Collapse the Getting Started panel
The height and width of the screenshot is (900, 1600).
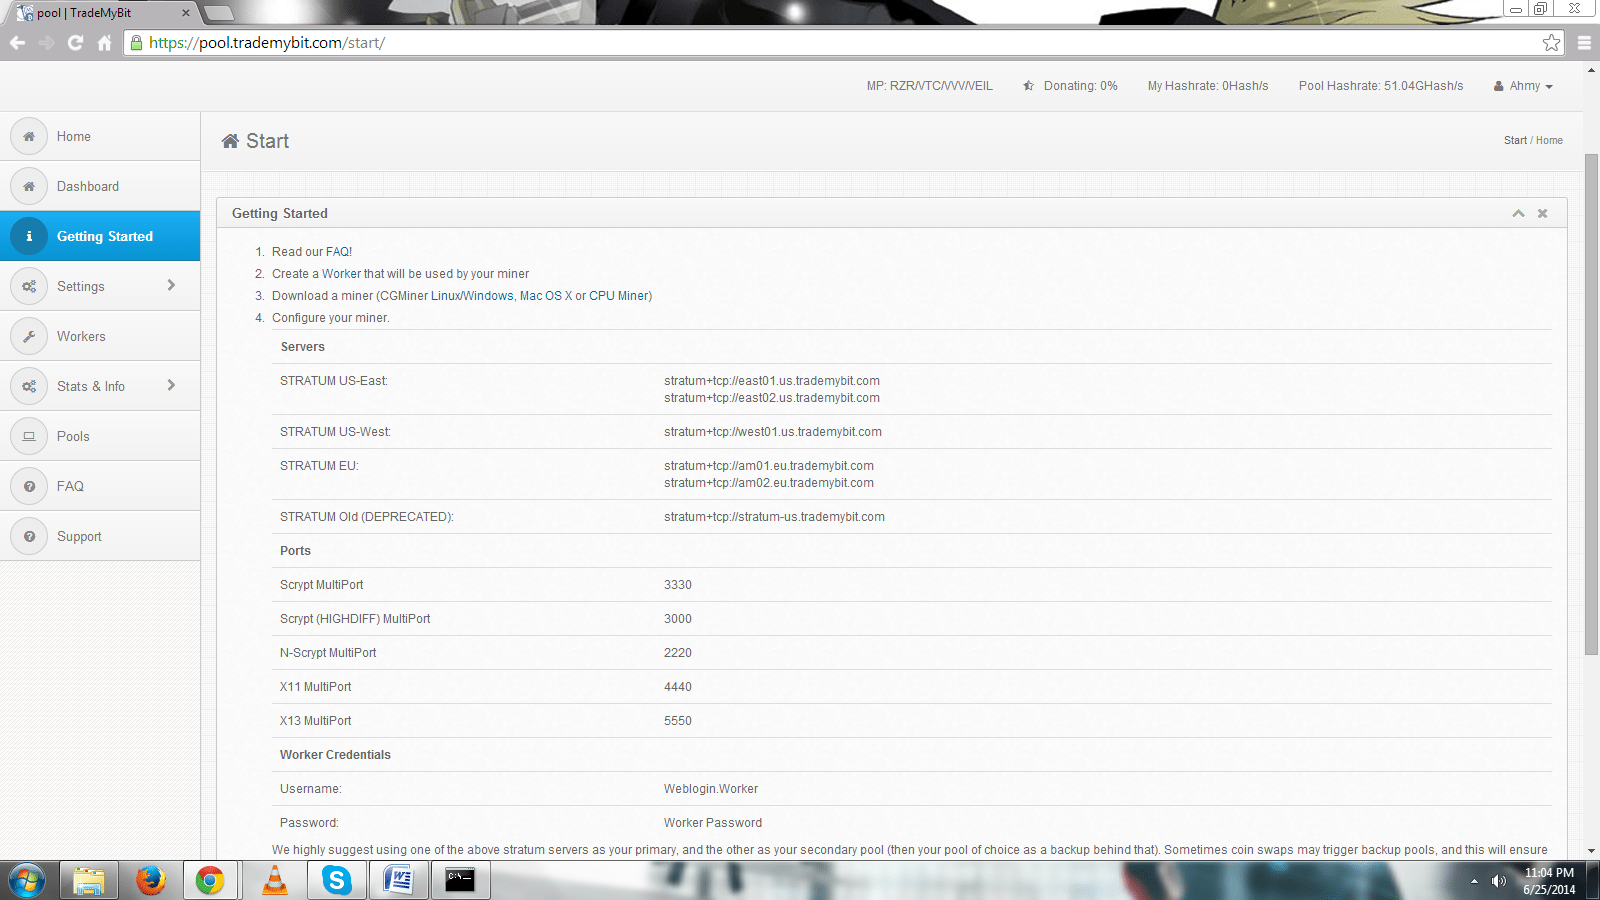[1518, 213]
